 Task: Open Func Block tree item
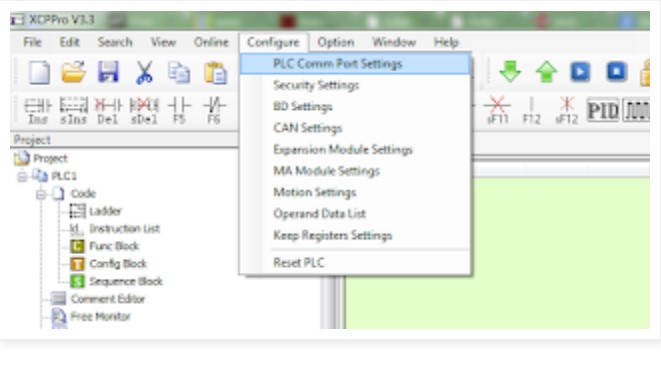[114, 246]
